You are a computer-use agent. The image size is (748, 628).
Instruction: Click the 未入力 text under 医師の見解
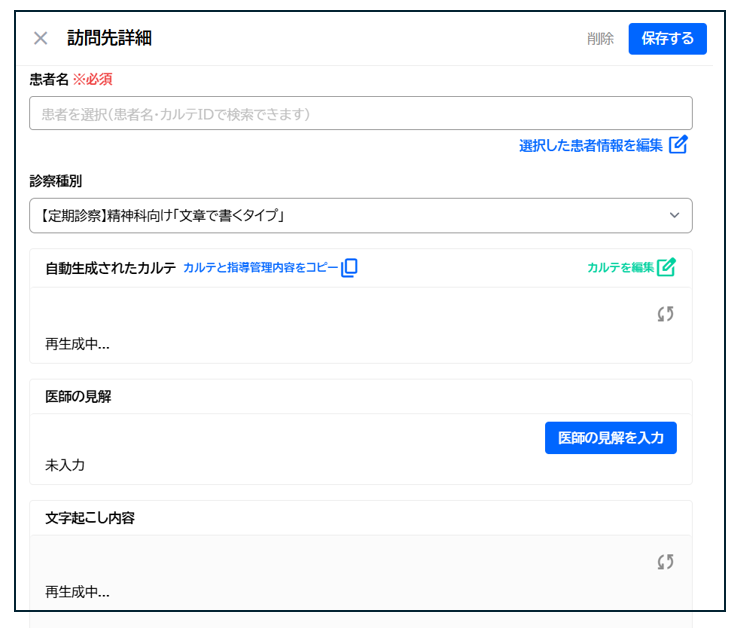pyautogui.click(x=65, y=465)
